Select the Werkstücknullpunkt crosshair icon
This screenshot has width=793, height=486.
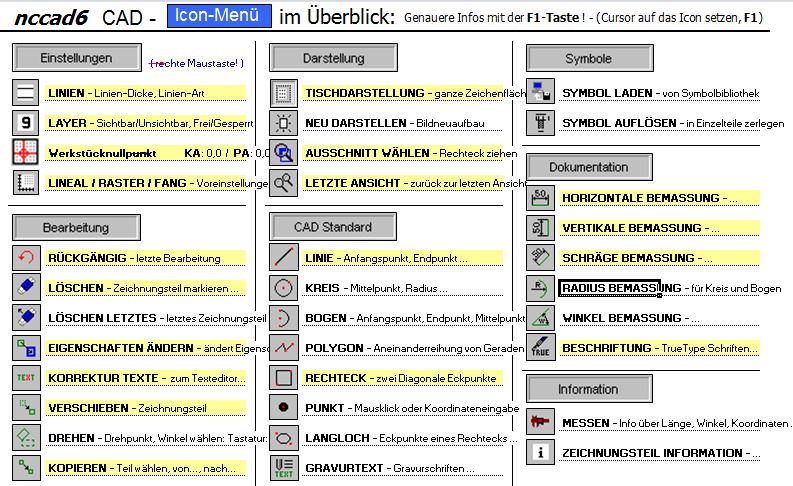point(26,153)
